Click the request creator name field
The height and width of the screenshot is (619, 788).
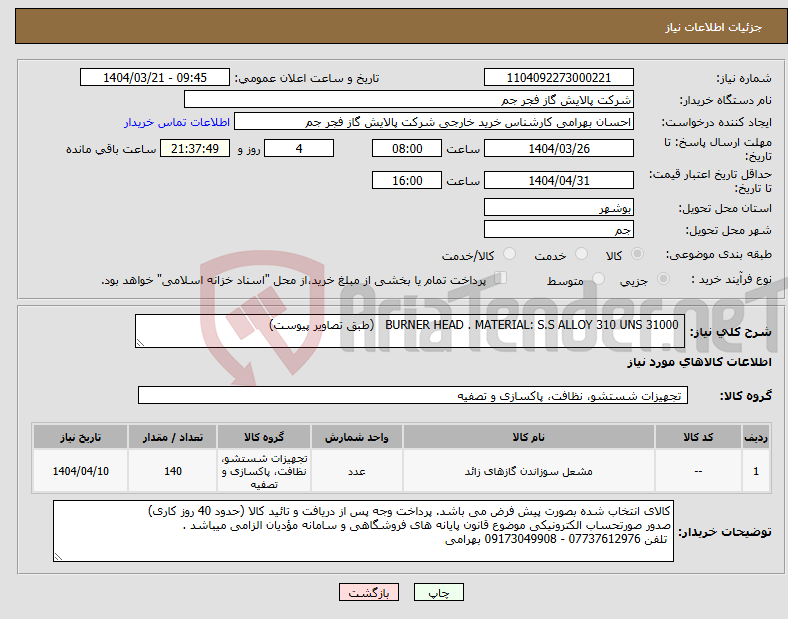click(x=434, y=122)
